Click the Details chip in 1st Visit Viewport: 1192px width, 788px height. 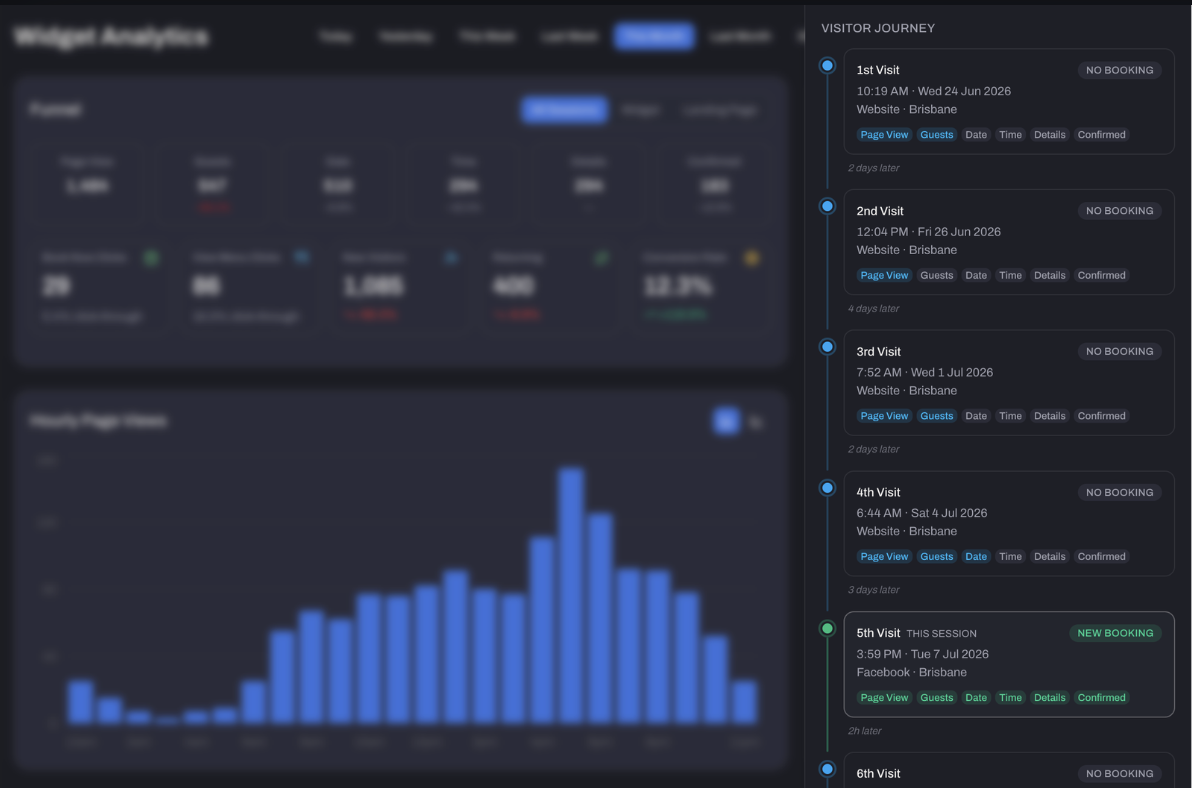1050,134
